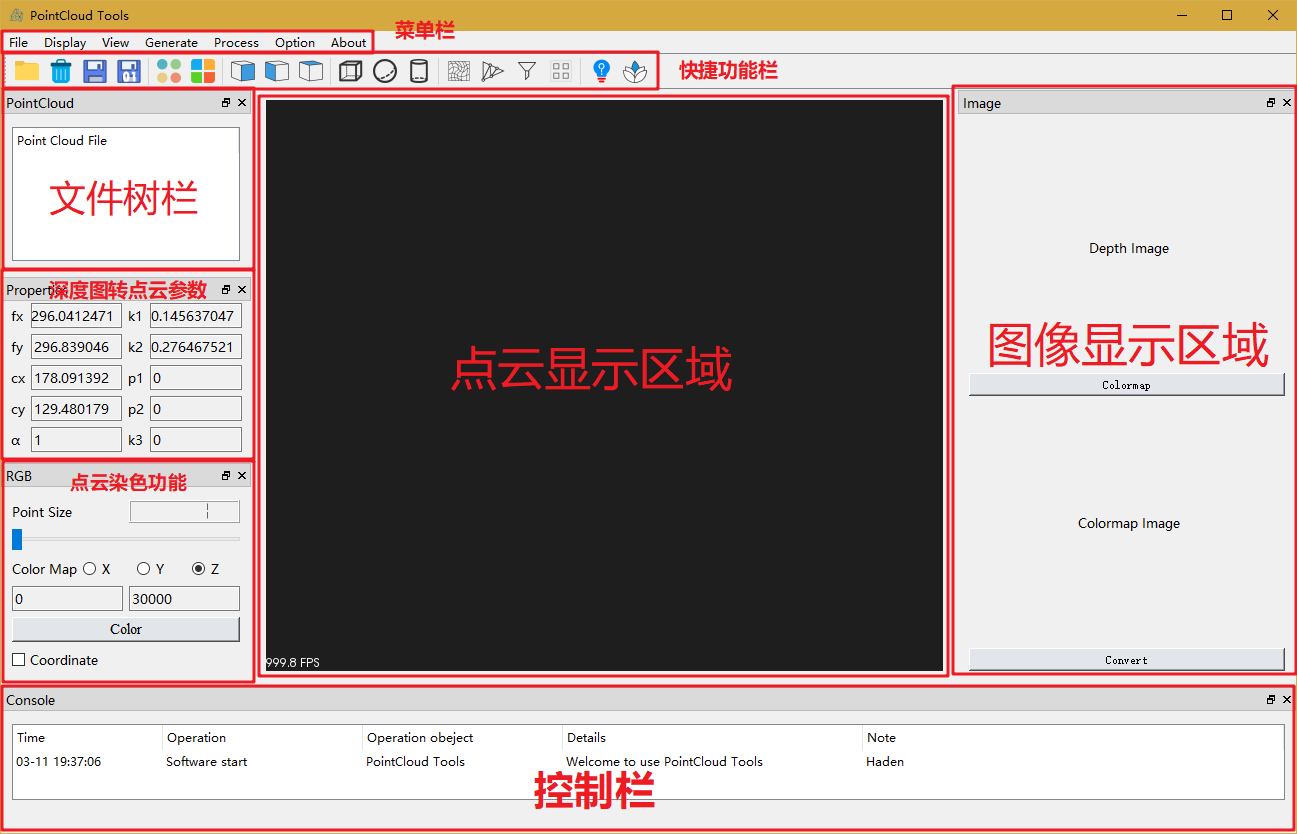The height and width of the screenshot is (834, 1297).
Task: Click the color map minimum field showing 0
Action: 67,599
